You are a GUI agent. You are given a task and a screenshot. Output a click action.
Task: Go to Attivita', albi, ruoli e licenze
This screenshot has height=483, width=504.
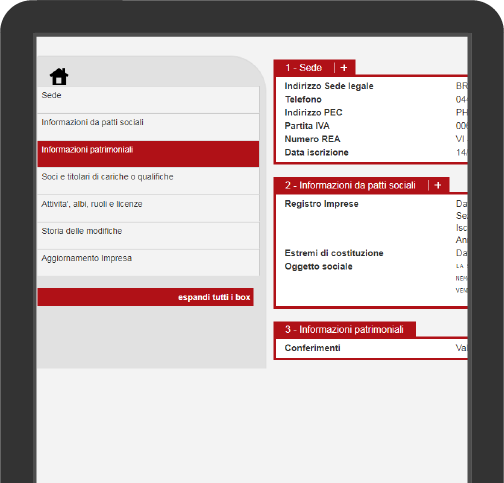(x=148, y=209)
